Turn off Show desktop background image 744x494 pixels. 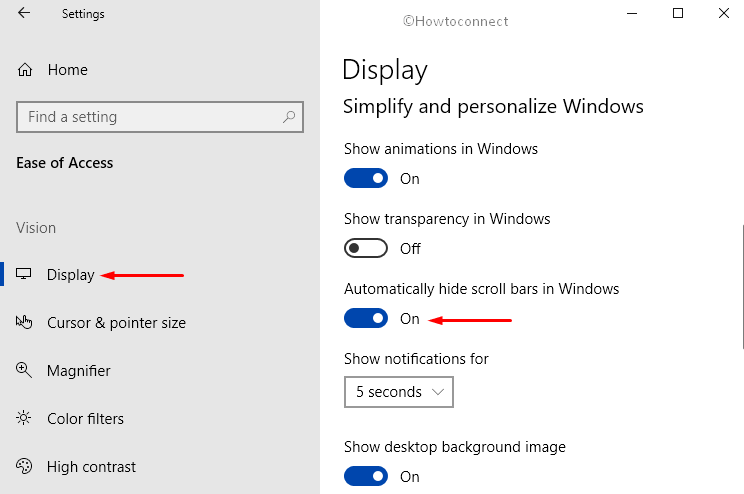click(366, 476)
